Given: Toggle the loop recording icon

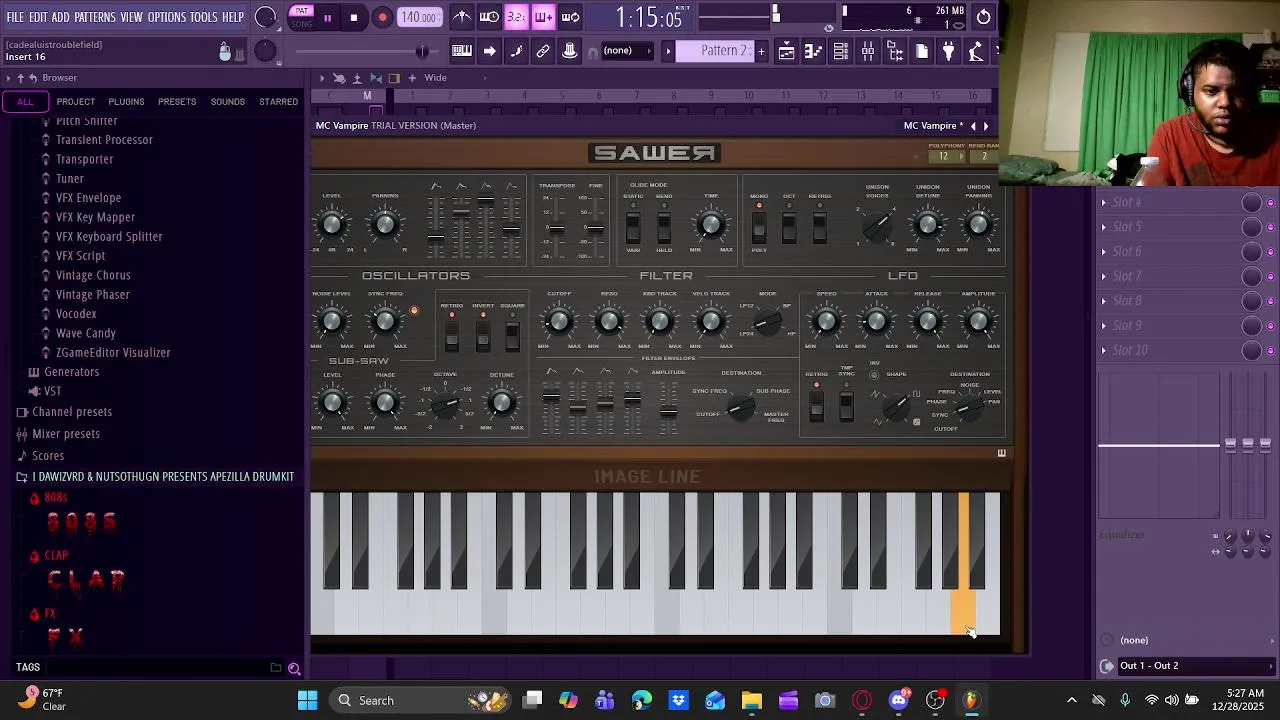Looking at the screenshot, I should point(570,17).
